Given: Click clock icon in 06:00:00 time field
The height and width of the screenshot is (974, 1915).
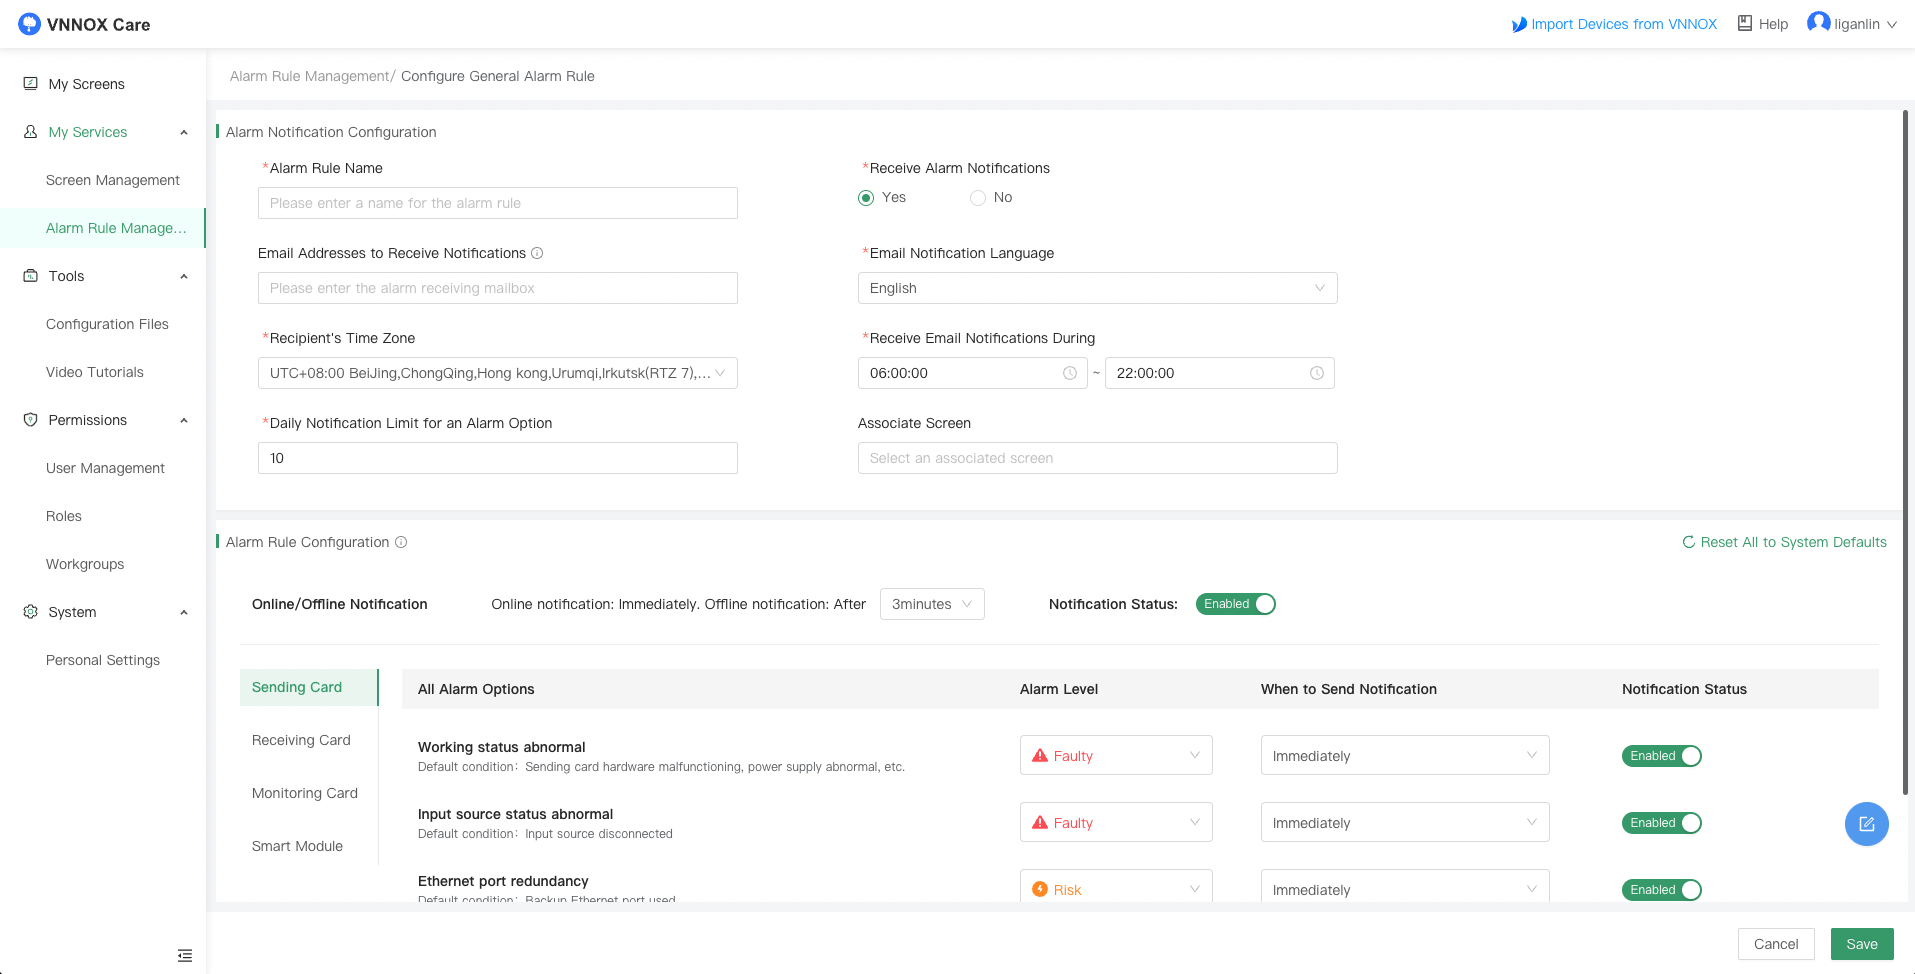Looking at the screenshot, I should pos(1069,373).
